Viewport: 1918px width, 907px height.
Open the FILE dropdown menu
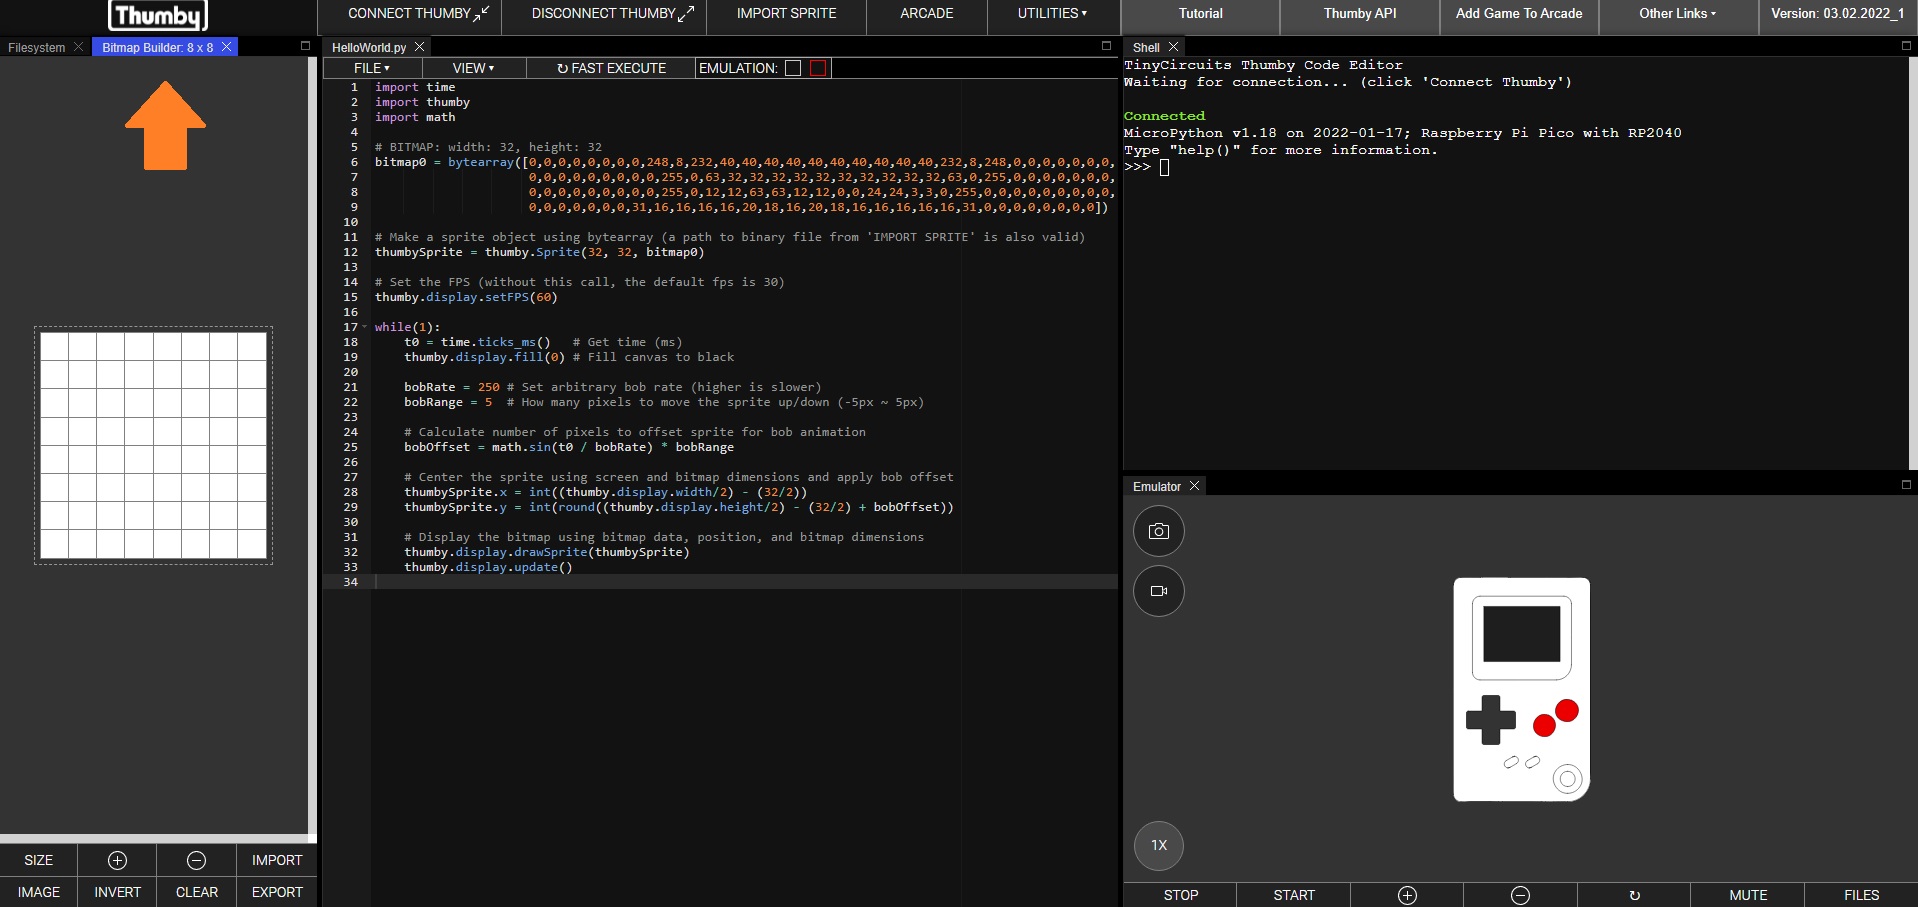(371, 68)
